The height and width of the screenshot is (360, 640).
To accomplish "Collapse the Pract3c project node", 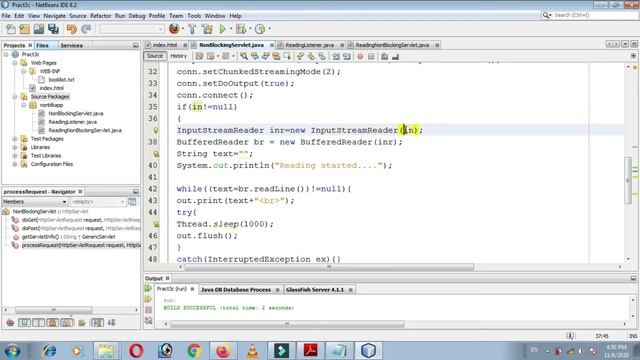I will 6,54.
